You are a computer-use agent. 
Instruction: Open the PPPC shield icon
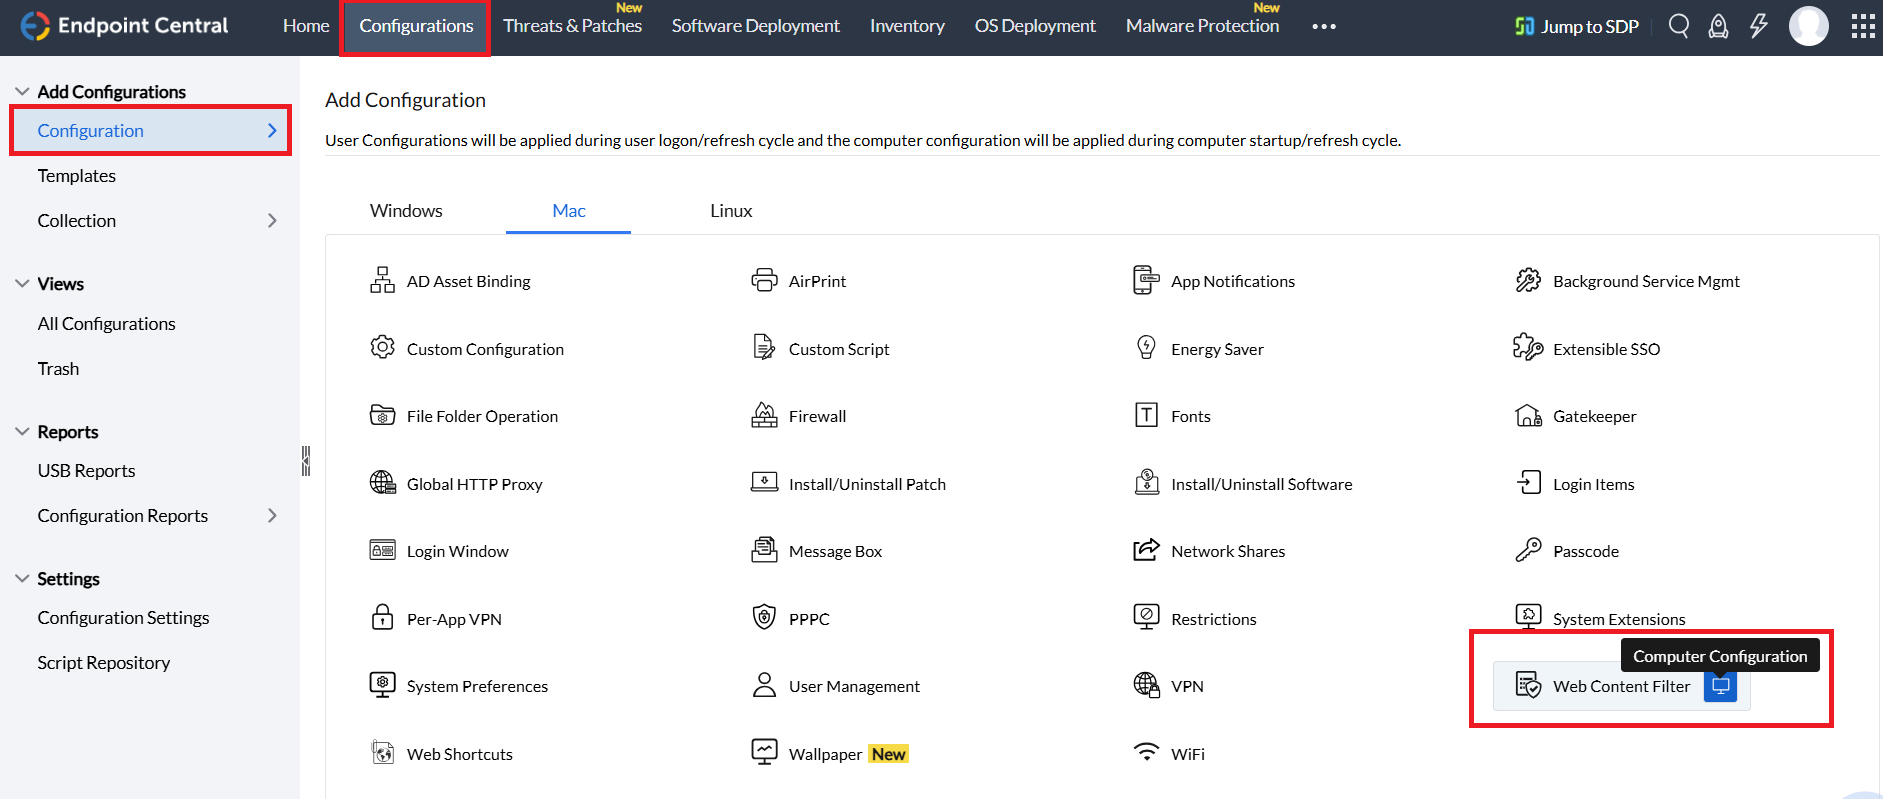pyautogui.click(x=764, y=617)
